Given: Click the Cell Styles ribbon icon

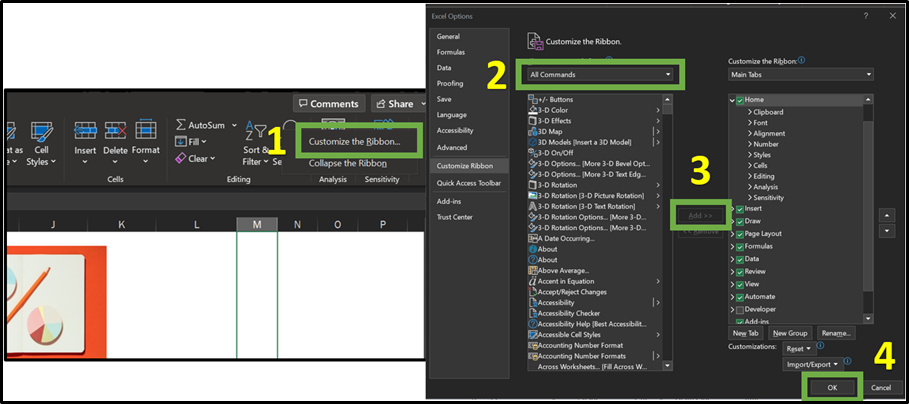Looking at the screenshot, I should 42,131.
